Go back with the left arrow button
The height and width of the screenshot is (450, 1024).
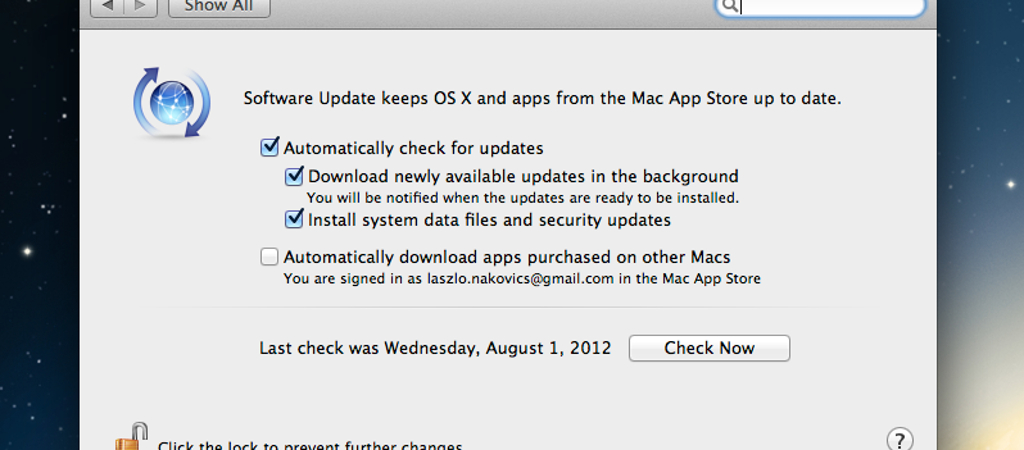108,7
